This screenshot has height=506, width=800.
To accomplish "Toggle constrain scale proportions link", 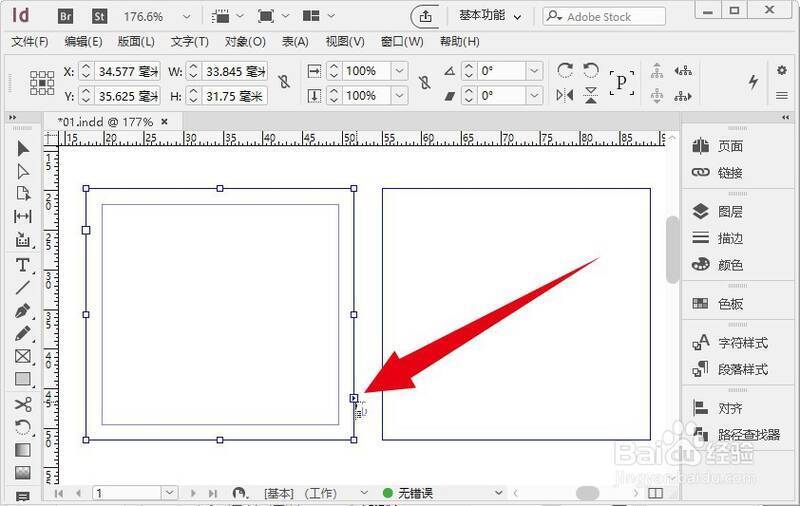I will click(x=424, y=83).
